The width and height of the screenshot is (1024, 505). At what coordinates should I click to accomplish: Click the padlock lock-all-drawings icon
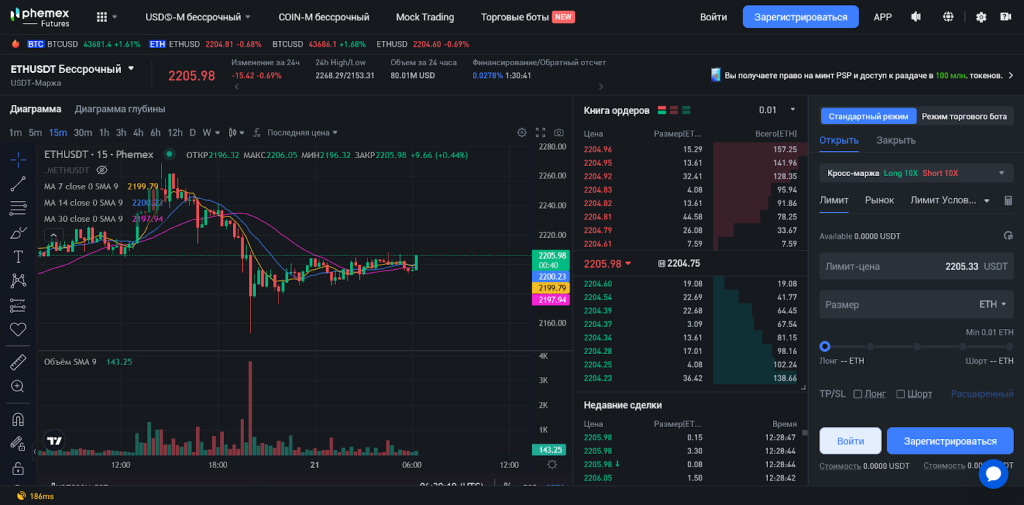click(x=18, y=468)
